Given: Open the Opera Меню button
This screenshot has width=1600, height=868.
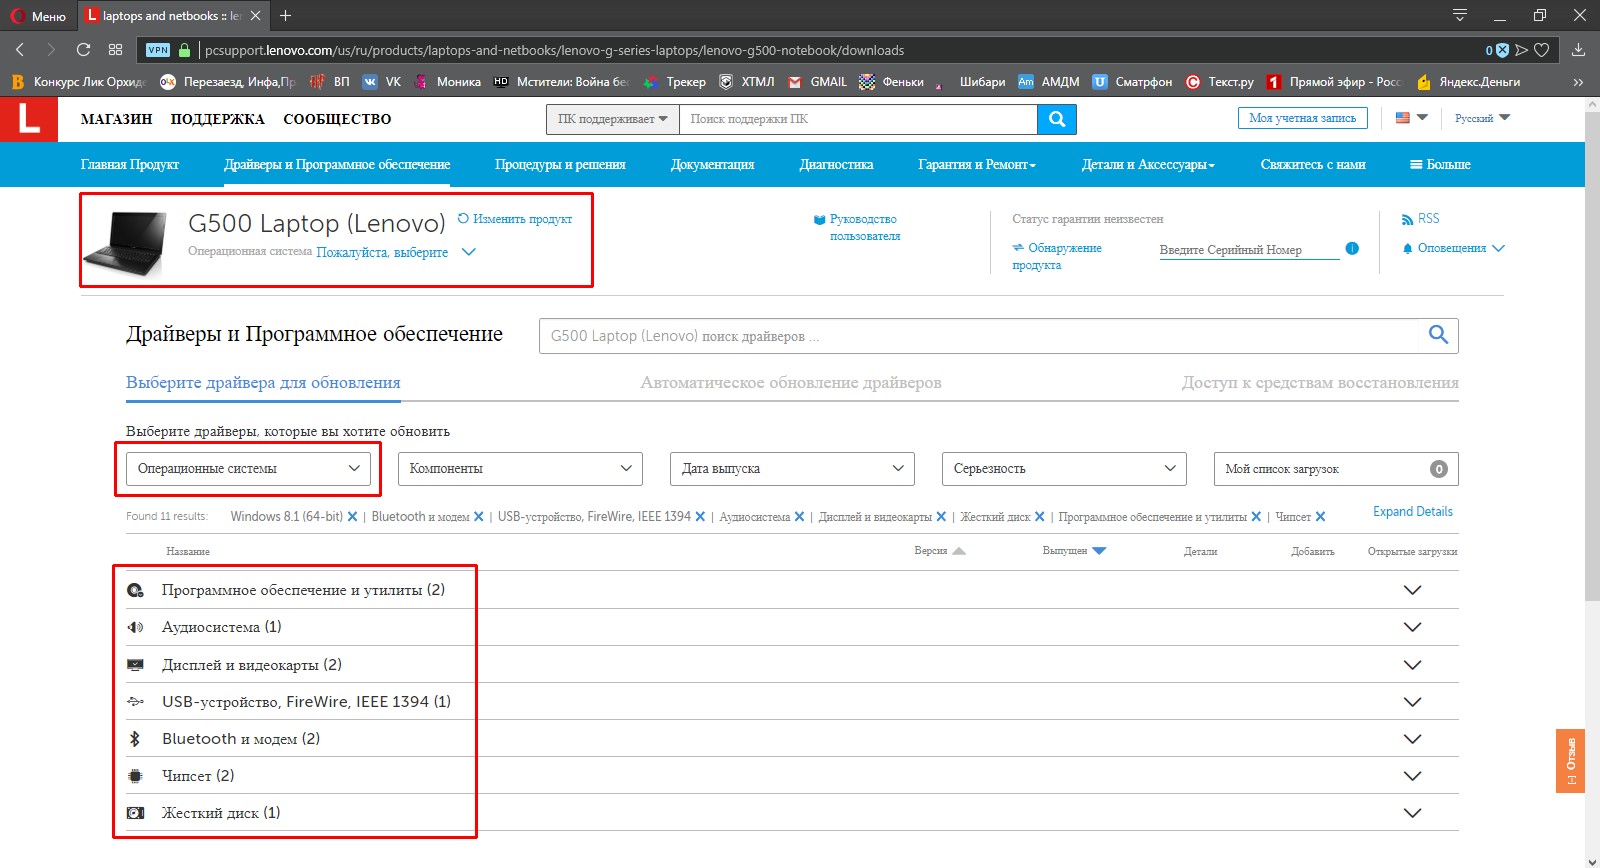Looking at the screenshot, I should 38,16.
